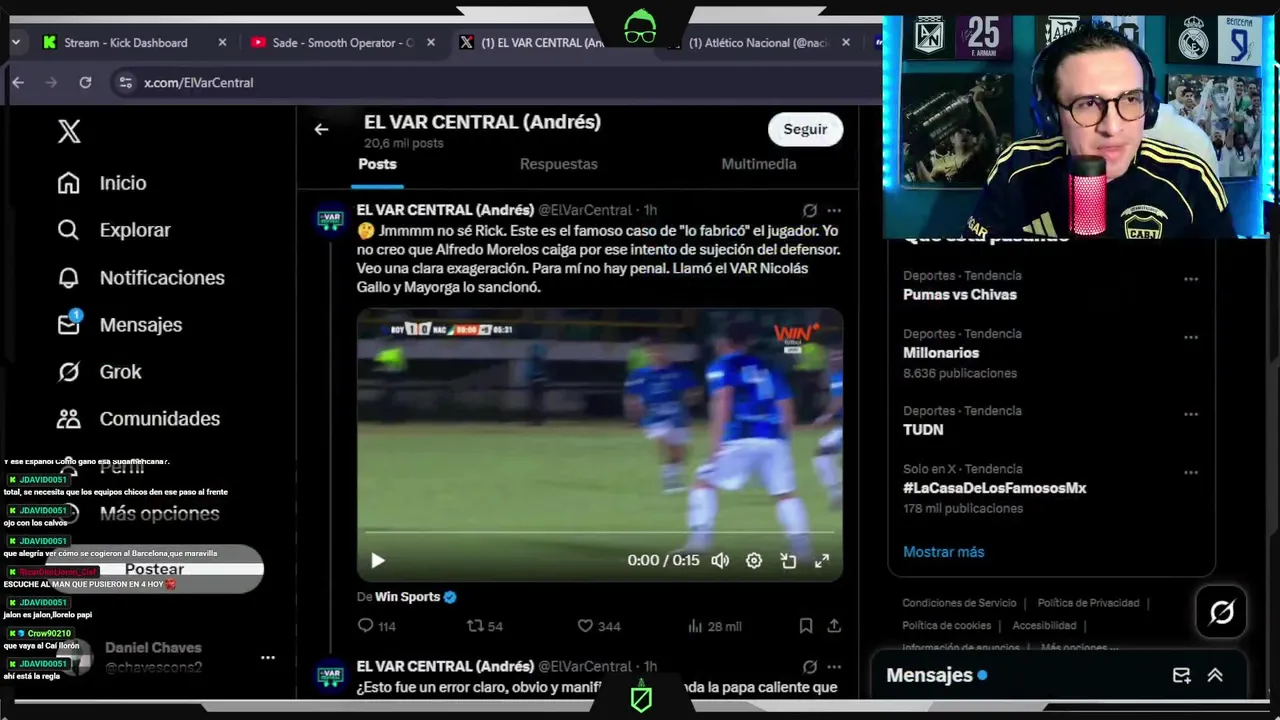Open account menu for Daniel Chaves
Screen dimensions: 1280x720
click(267, 657)
